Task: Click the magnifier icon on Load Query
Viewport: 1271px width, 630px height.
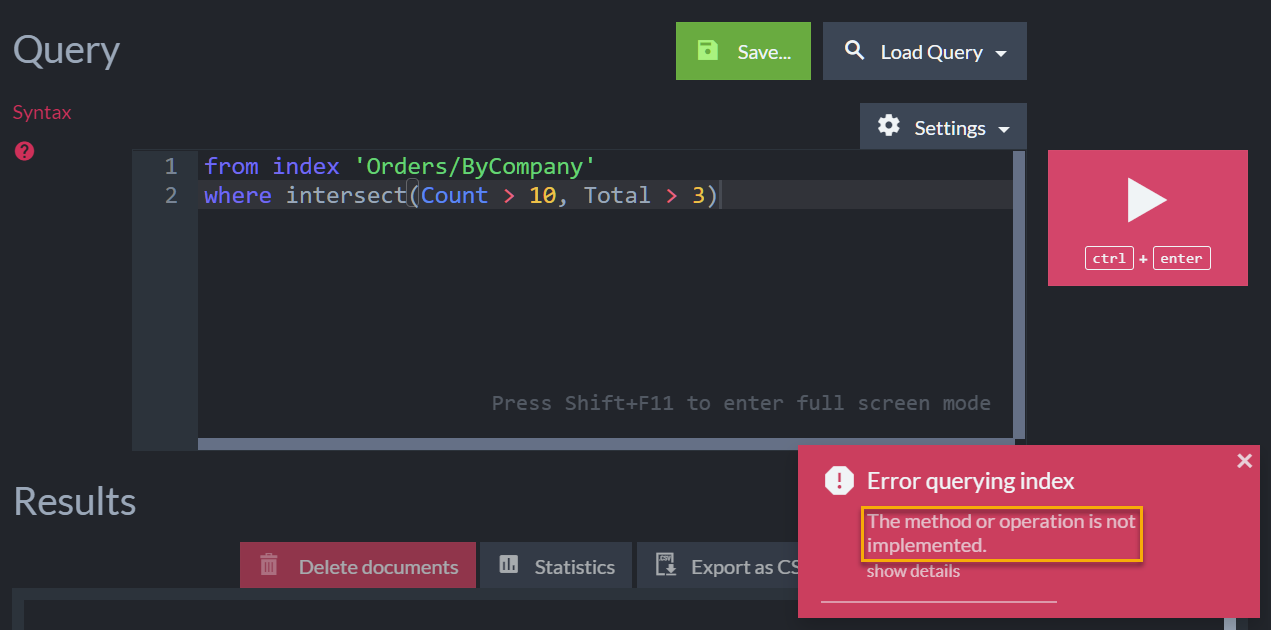Action: point(855,50)
